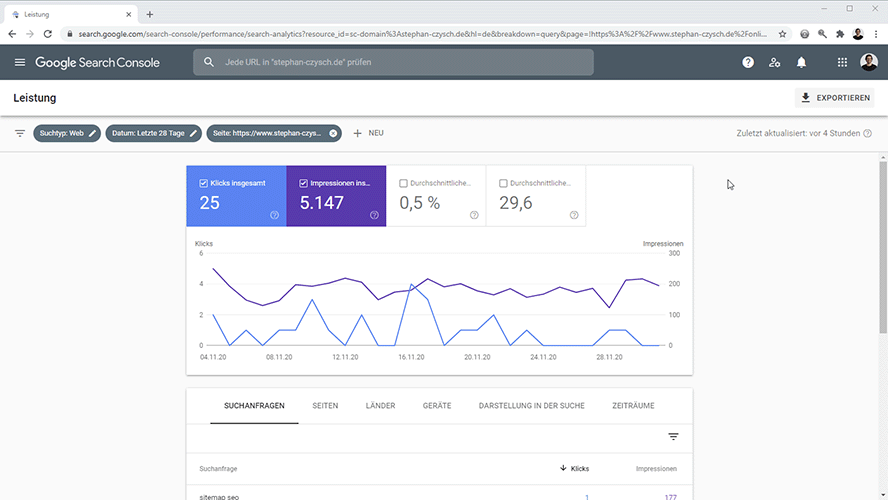Open Google apps grid
The width and height of the screenshot is (888, 500).
[x=842, y=62]
